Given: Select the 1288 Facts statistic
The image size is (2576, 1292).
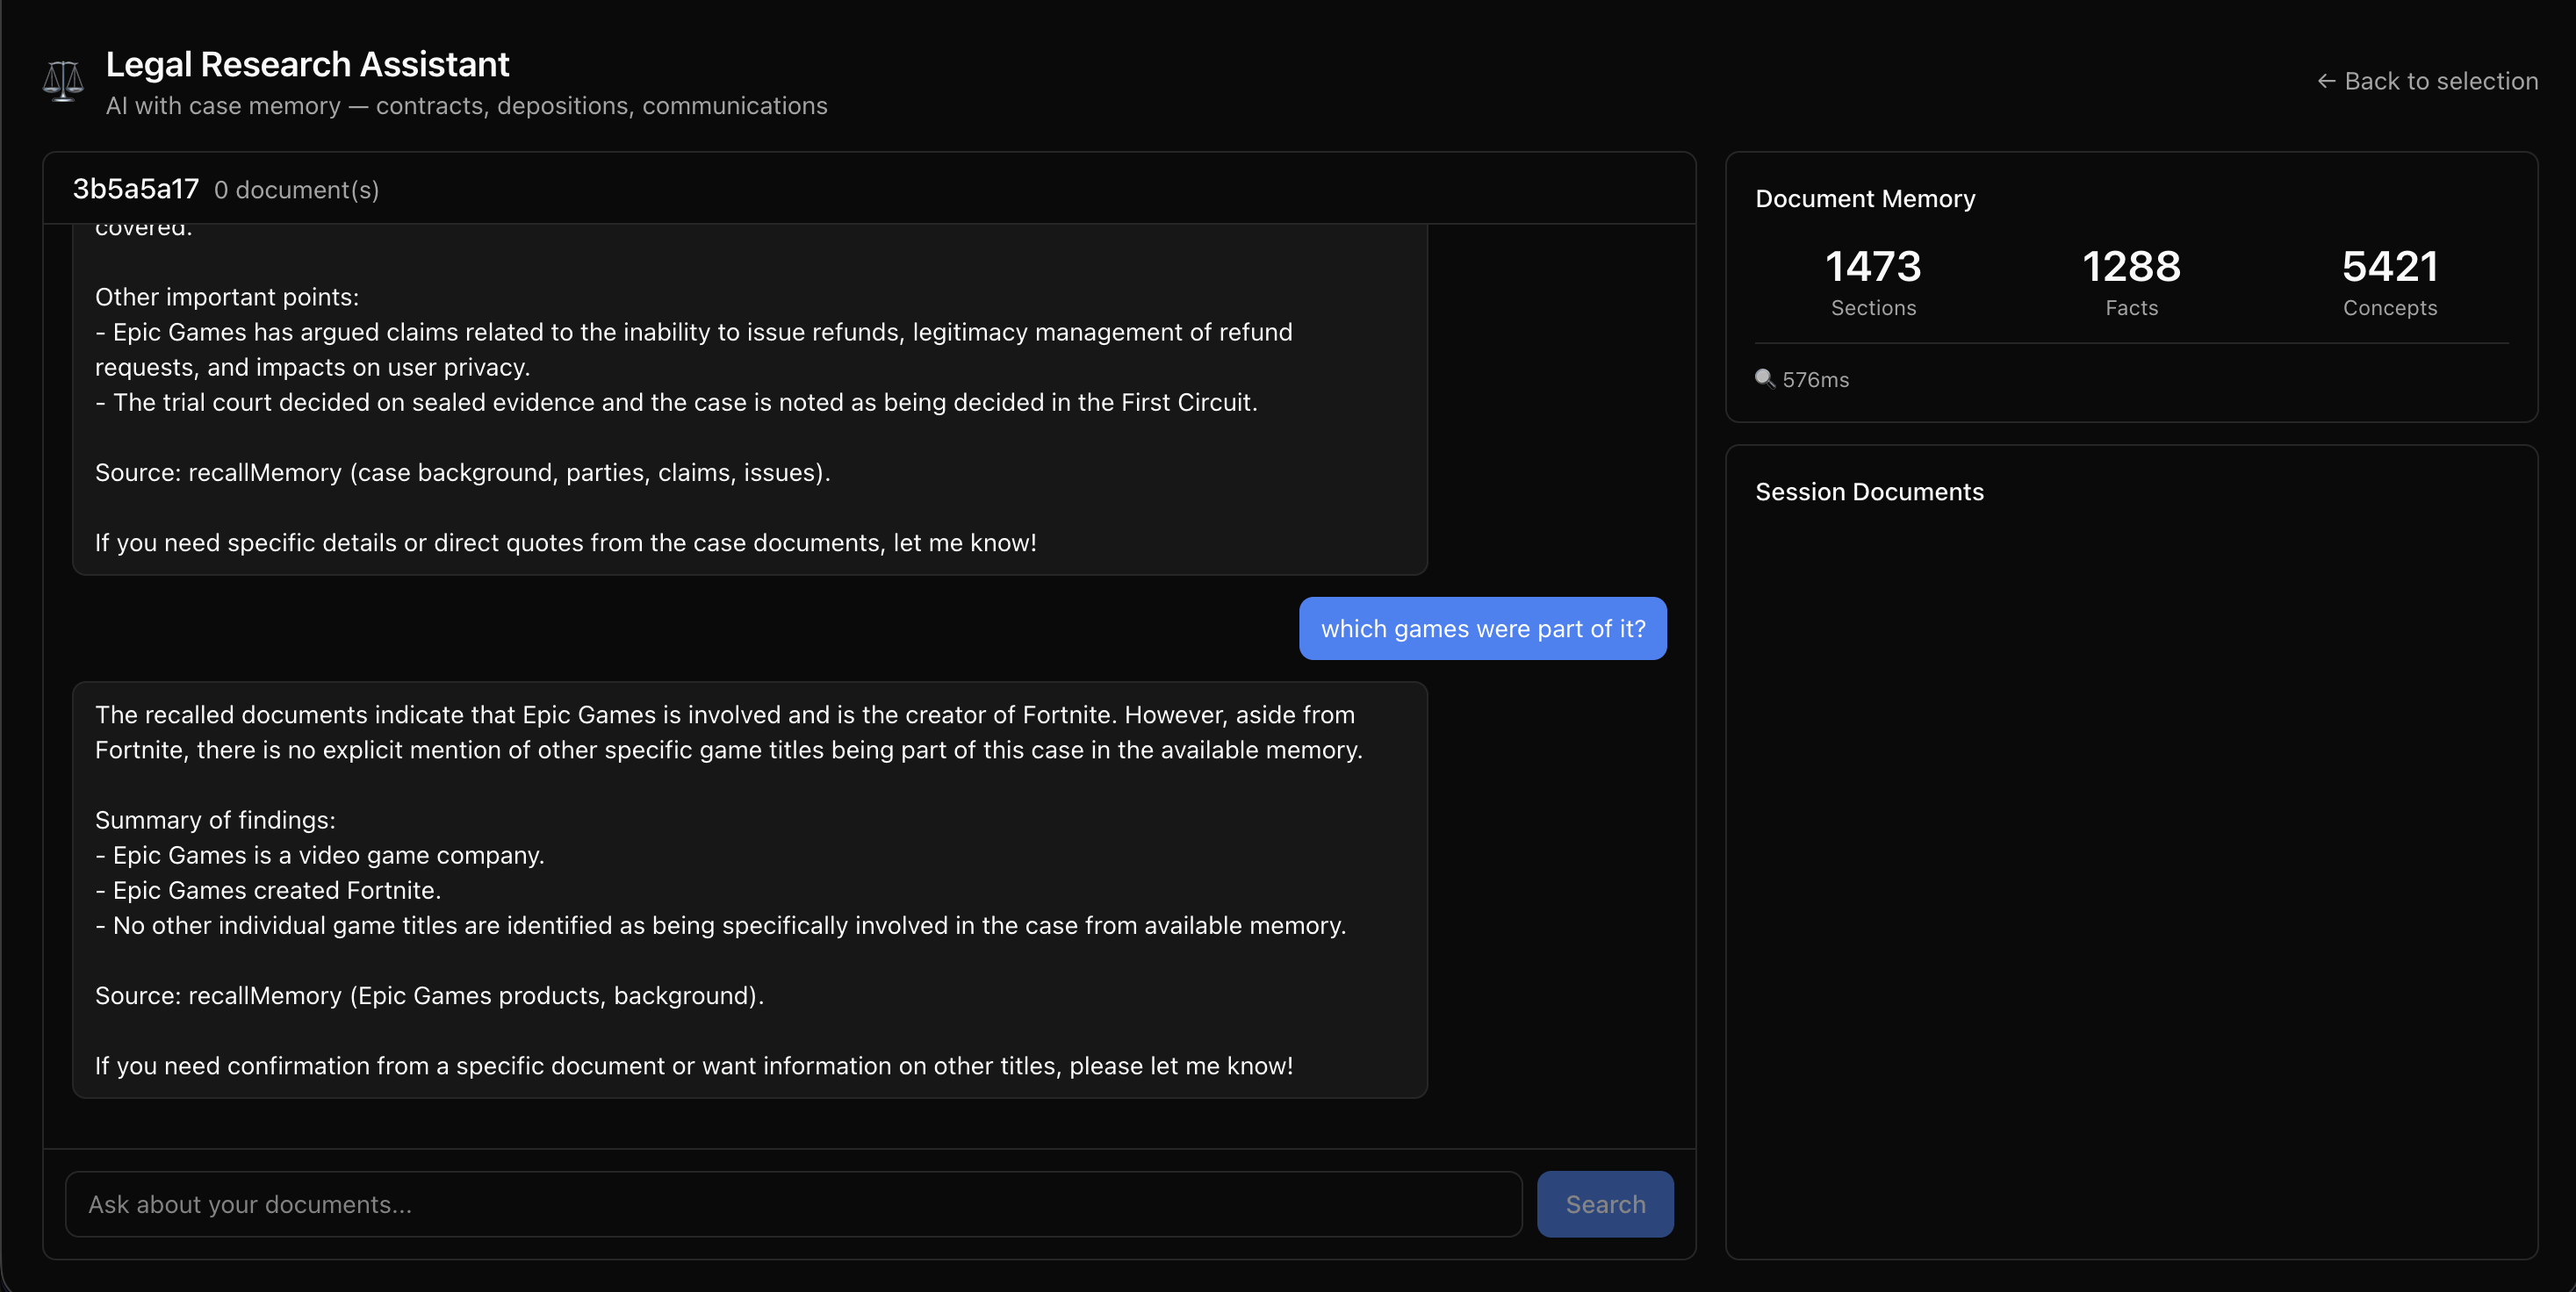Looking at the screenshot, I should coord(2131,280).
